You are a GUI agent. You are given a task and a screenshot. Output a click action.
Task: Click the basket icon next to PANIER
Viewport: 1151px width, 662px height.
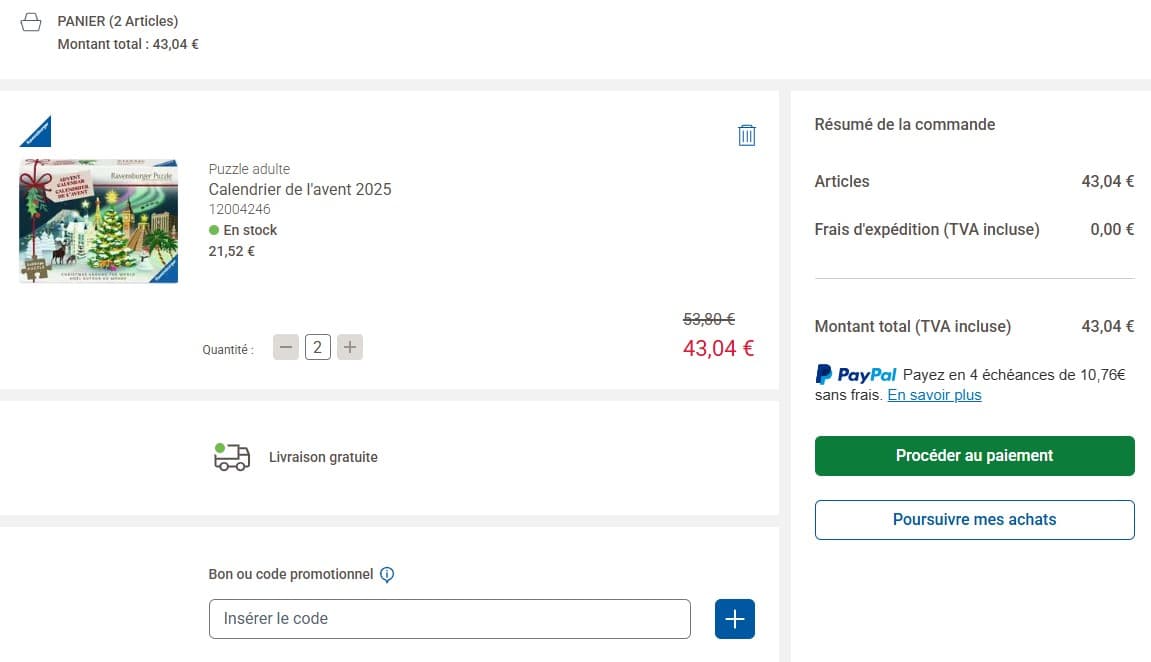point(33,19)
